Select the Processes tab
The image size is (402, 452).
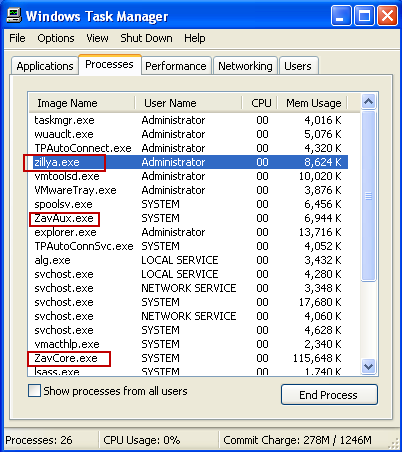pos(109,64)
